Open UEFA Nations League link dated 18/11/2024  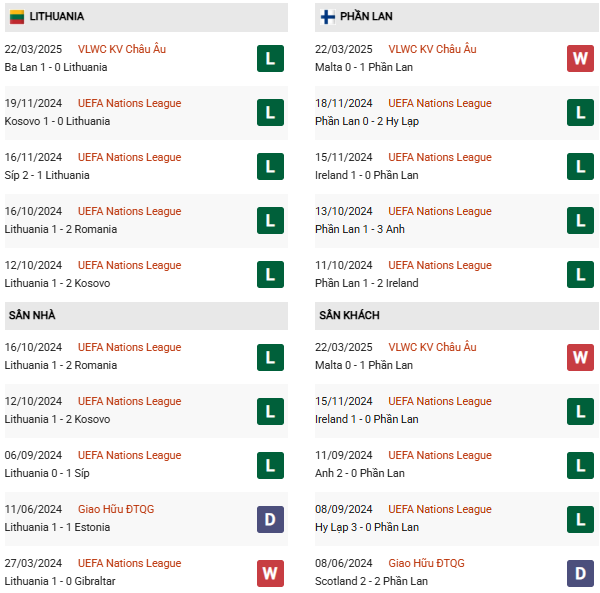(440, 103)
